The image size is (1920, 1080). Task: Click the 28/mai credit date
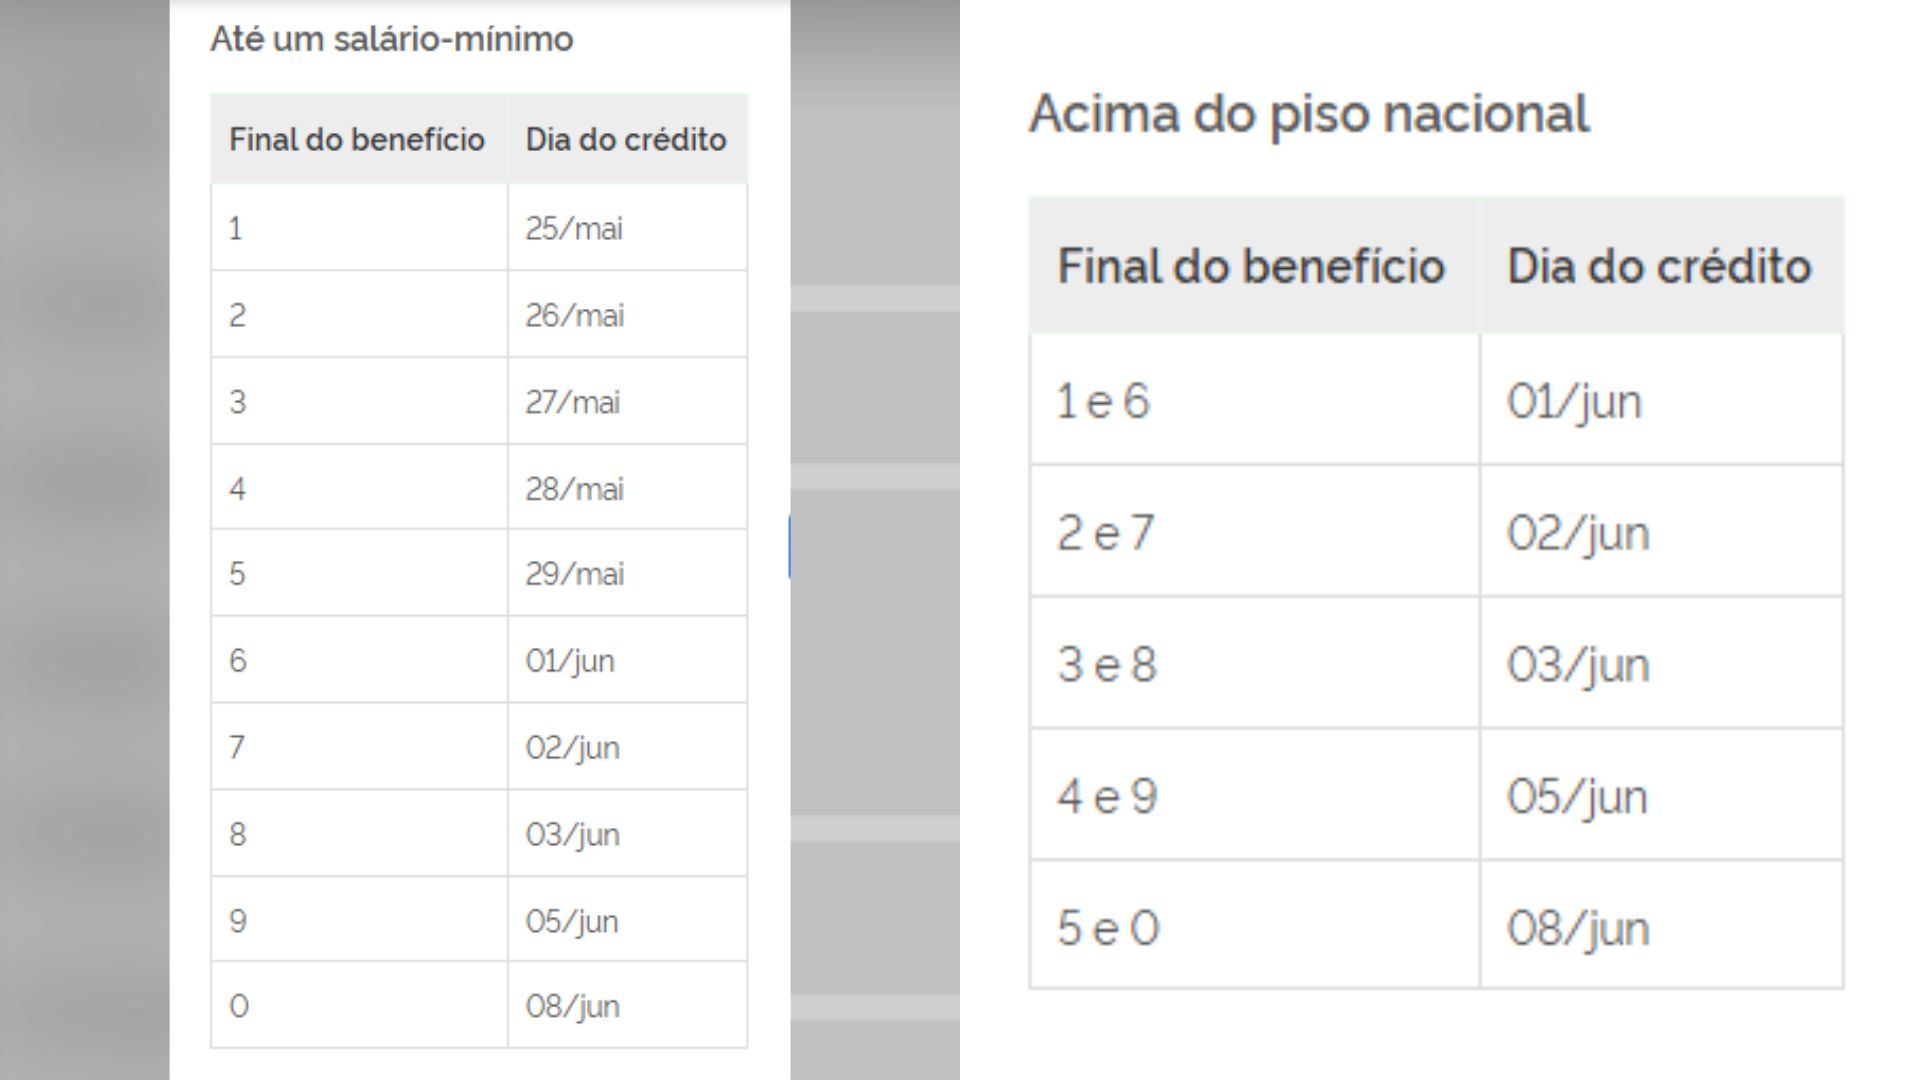coord(575,489)
